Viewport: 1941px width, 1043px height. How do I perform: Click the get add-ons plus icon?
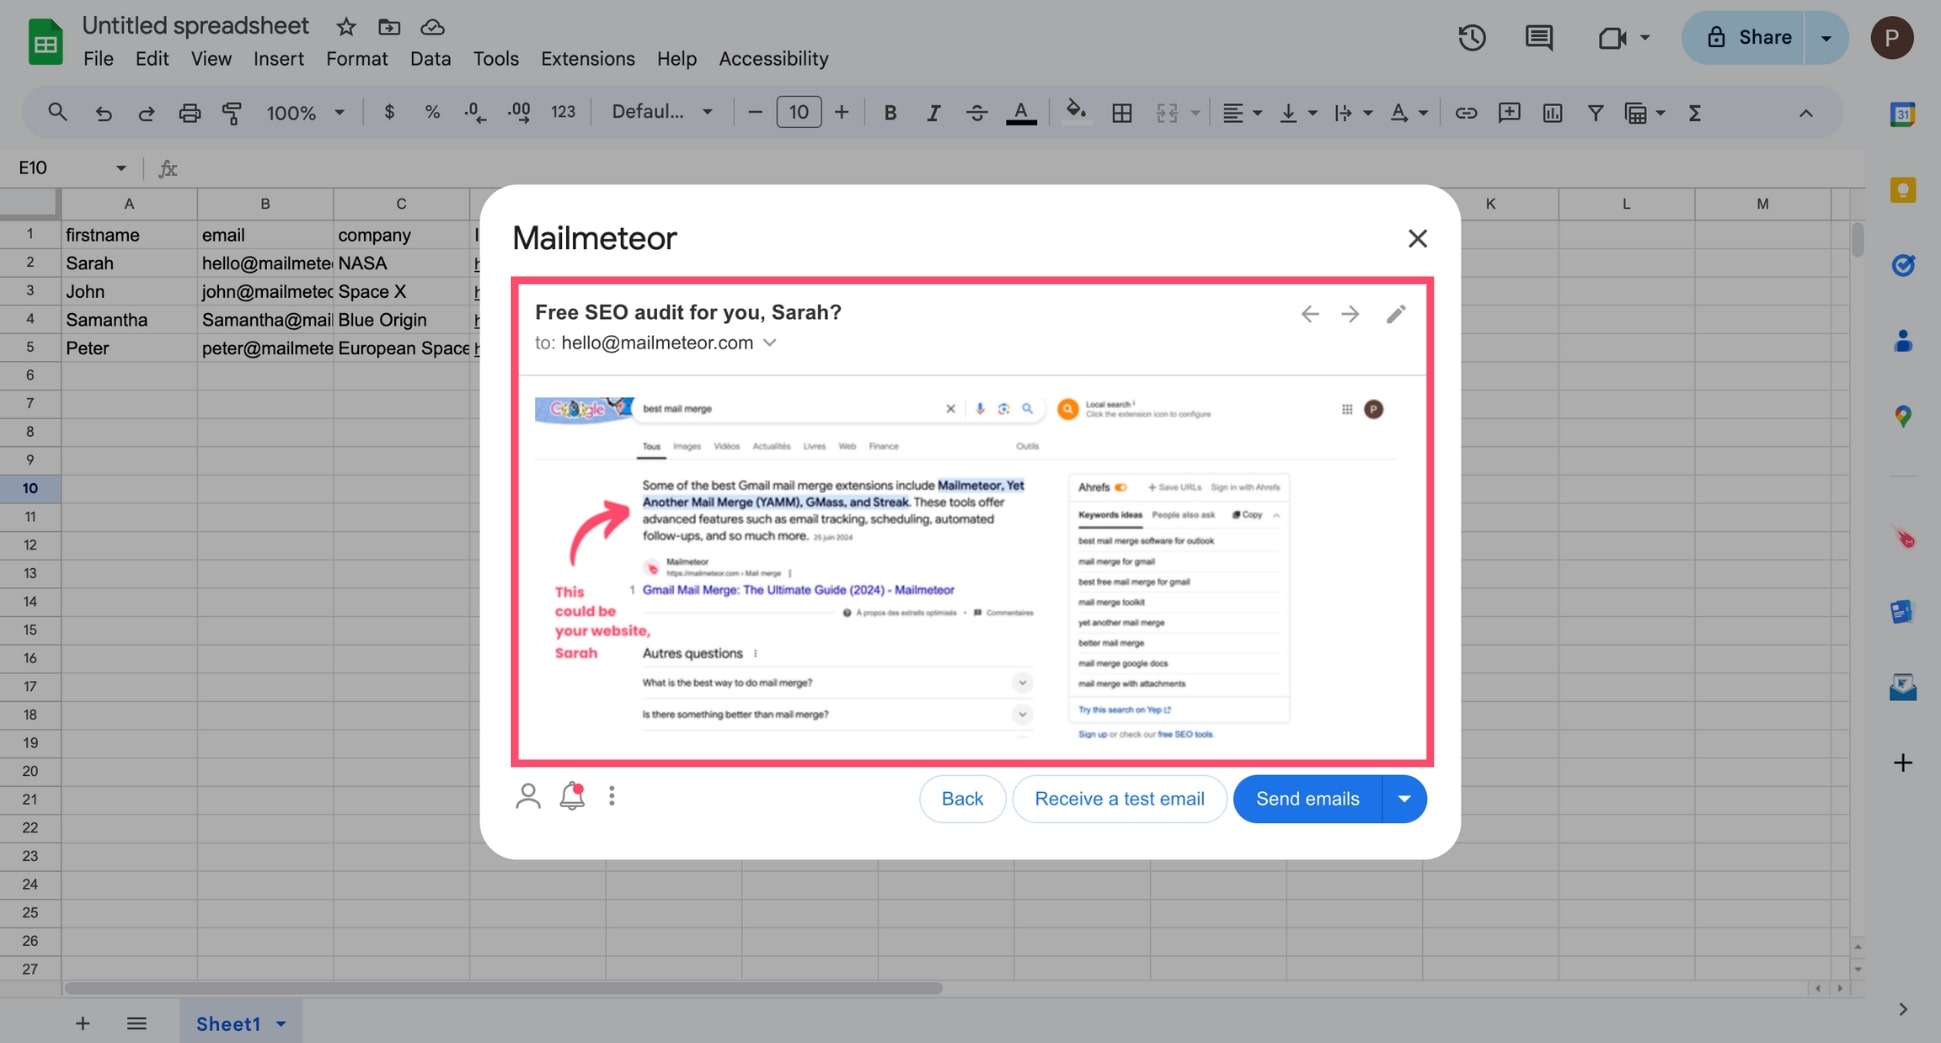[1903, 763]
